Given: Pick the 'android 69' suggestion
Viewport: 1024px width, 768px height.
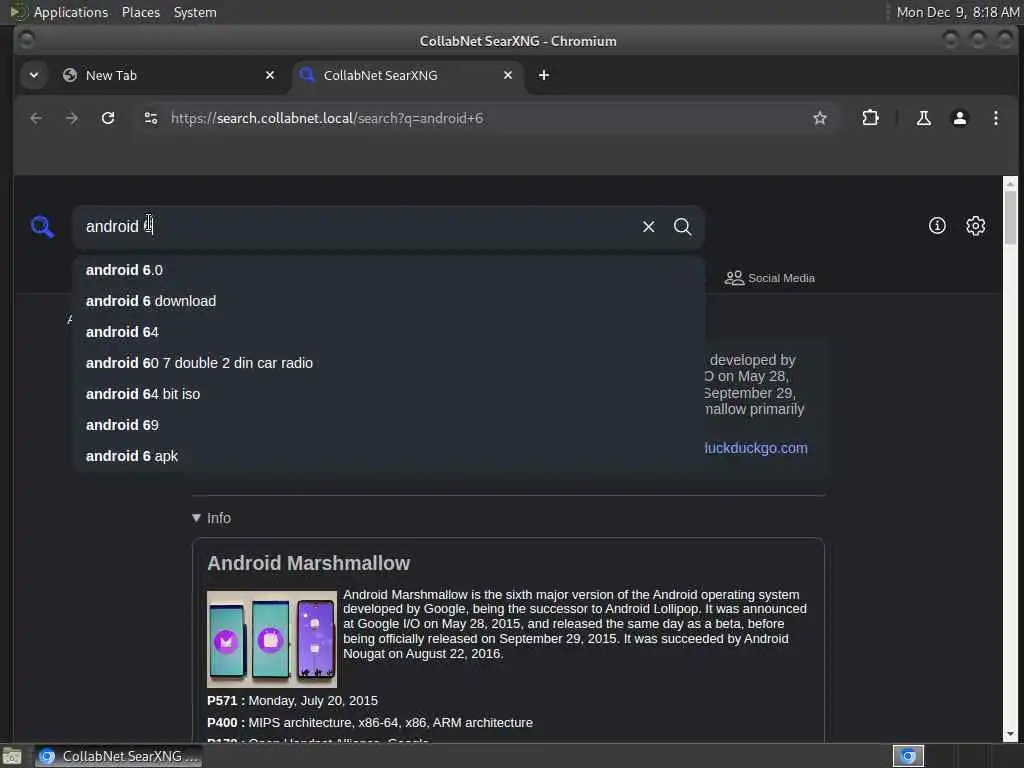Looking at the screenshot, I should click(389, 425).
